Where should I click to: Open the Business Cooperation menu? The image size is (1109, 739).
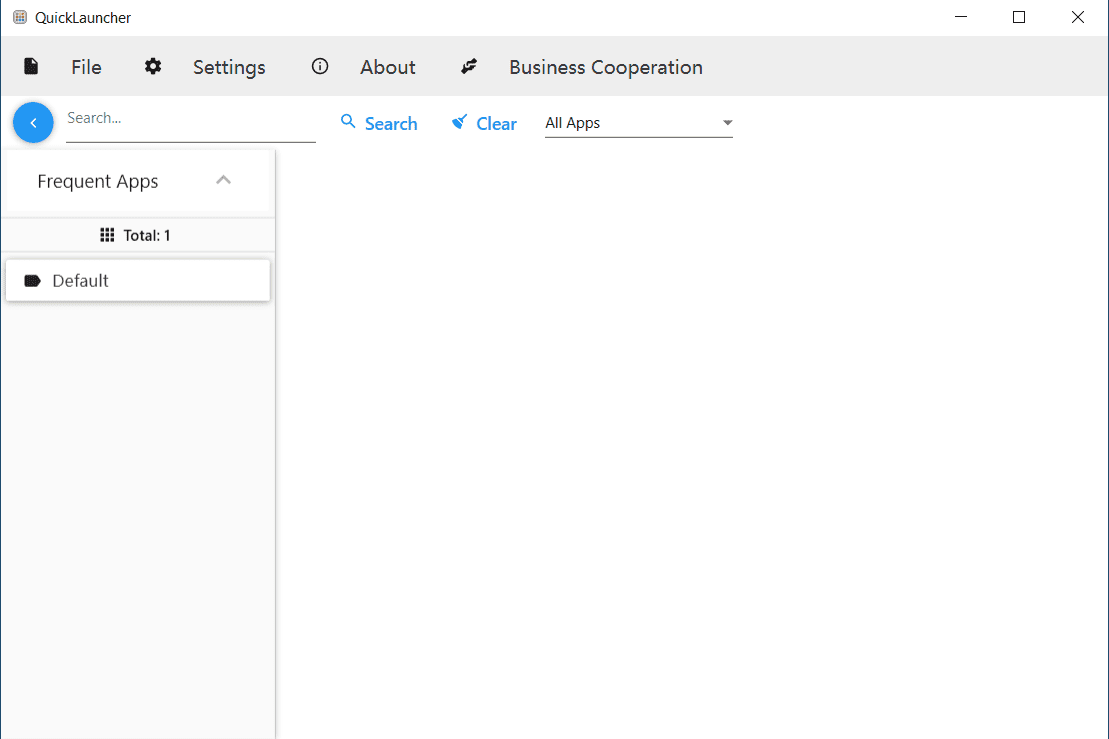tap(605, 67)
